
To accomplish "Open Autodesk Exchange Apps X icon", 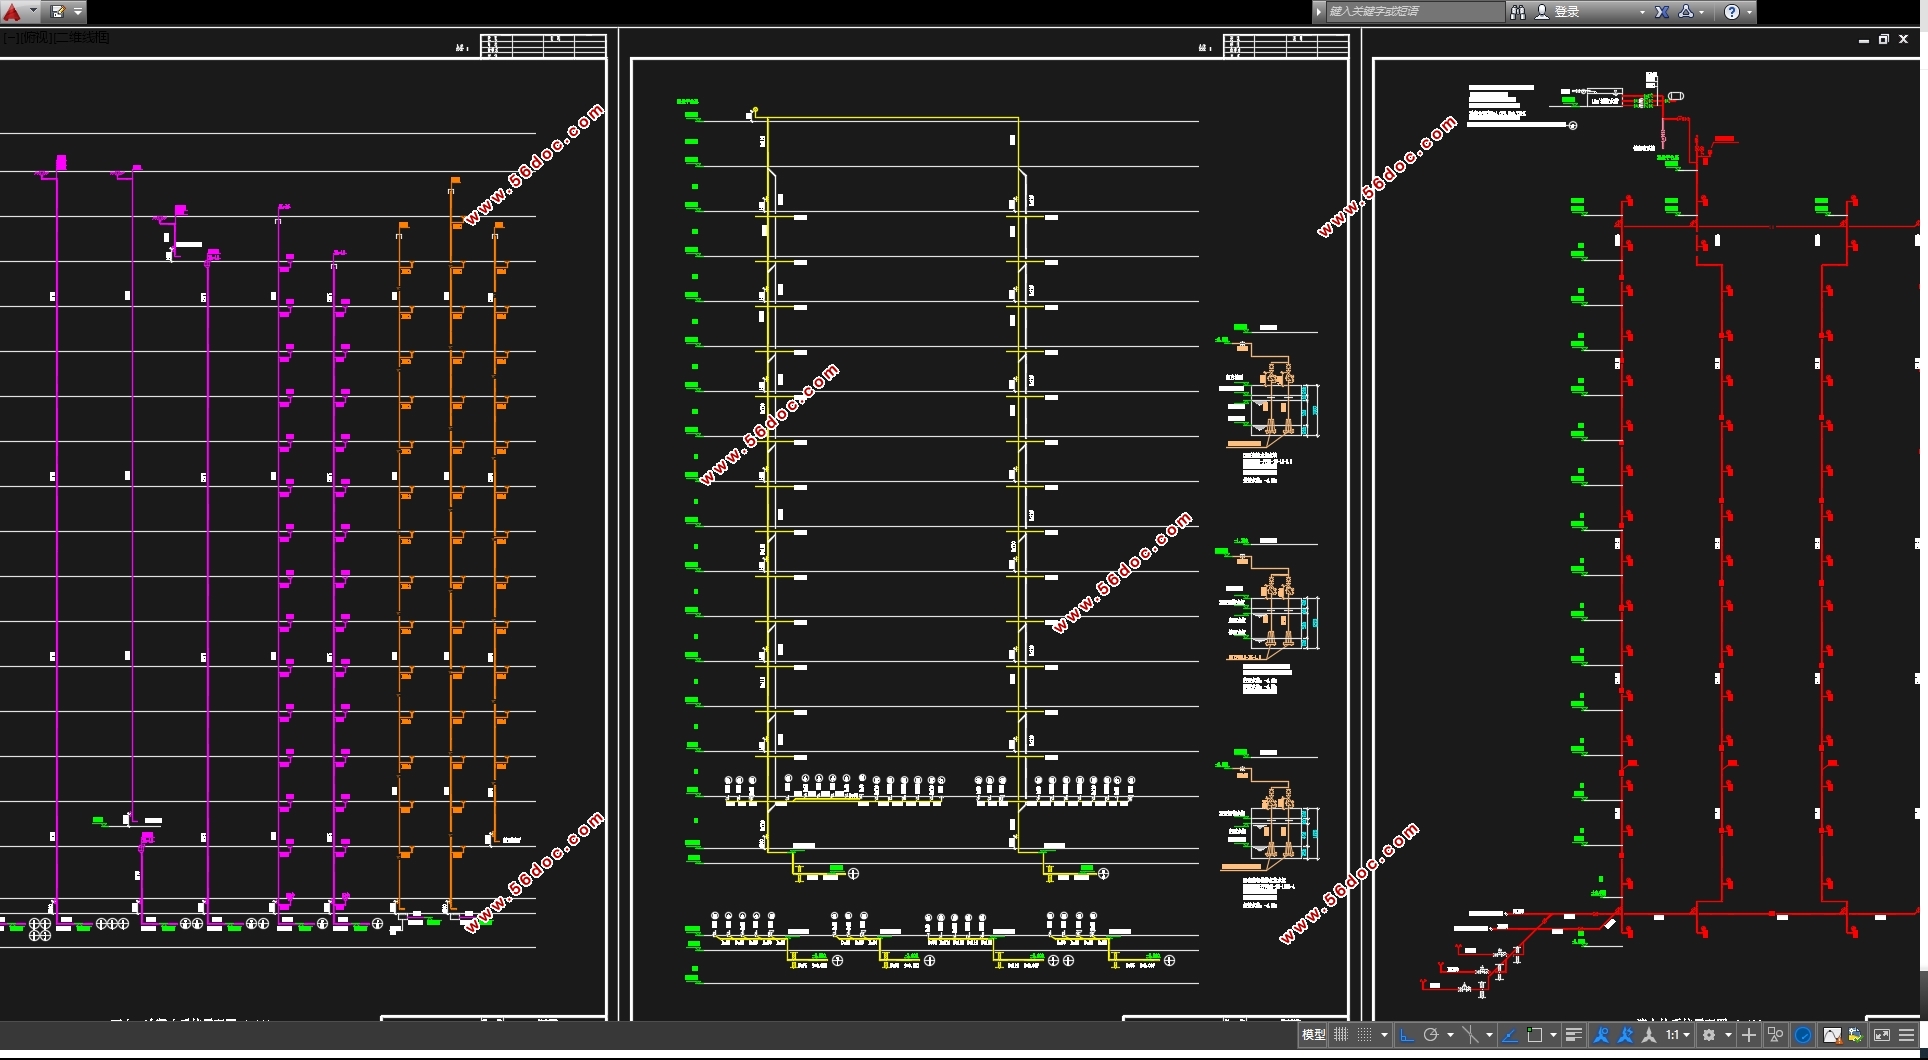I will click(1661, 12).
